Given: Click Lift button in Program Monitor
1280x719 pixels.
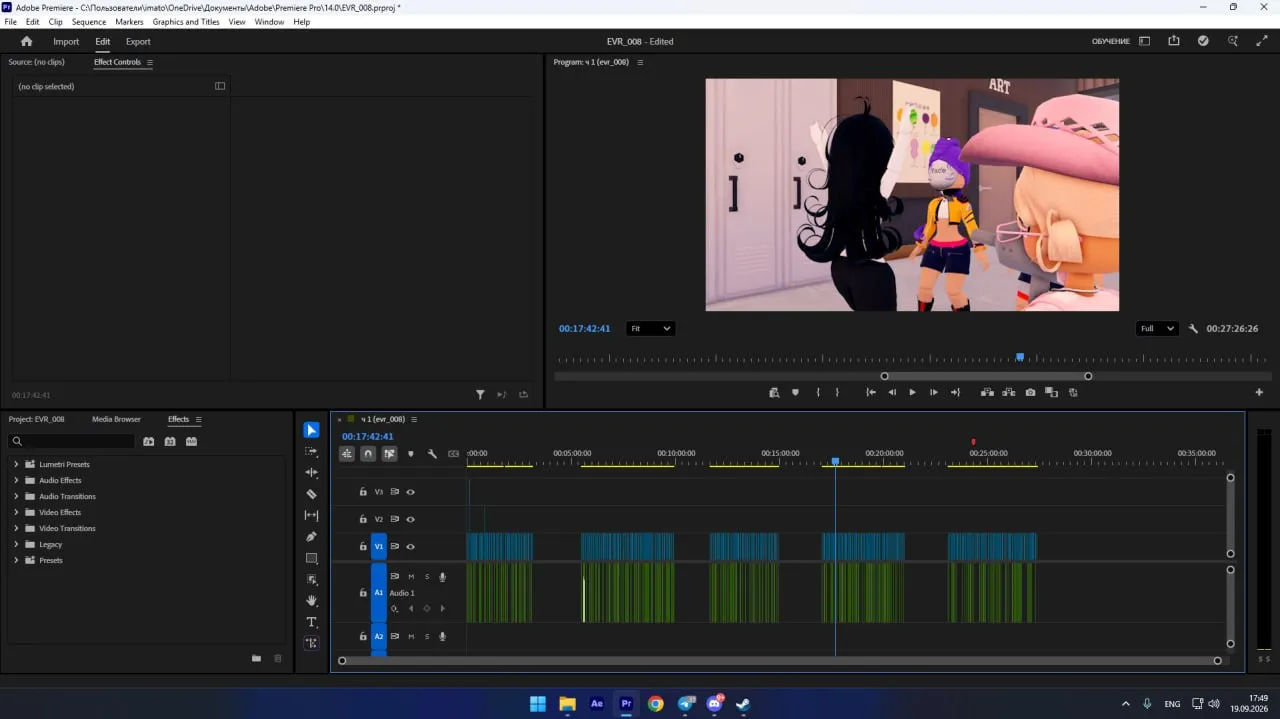Looking at the screenshot, I should [x=987, y=393].
